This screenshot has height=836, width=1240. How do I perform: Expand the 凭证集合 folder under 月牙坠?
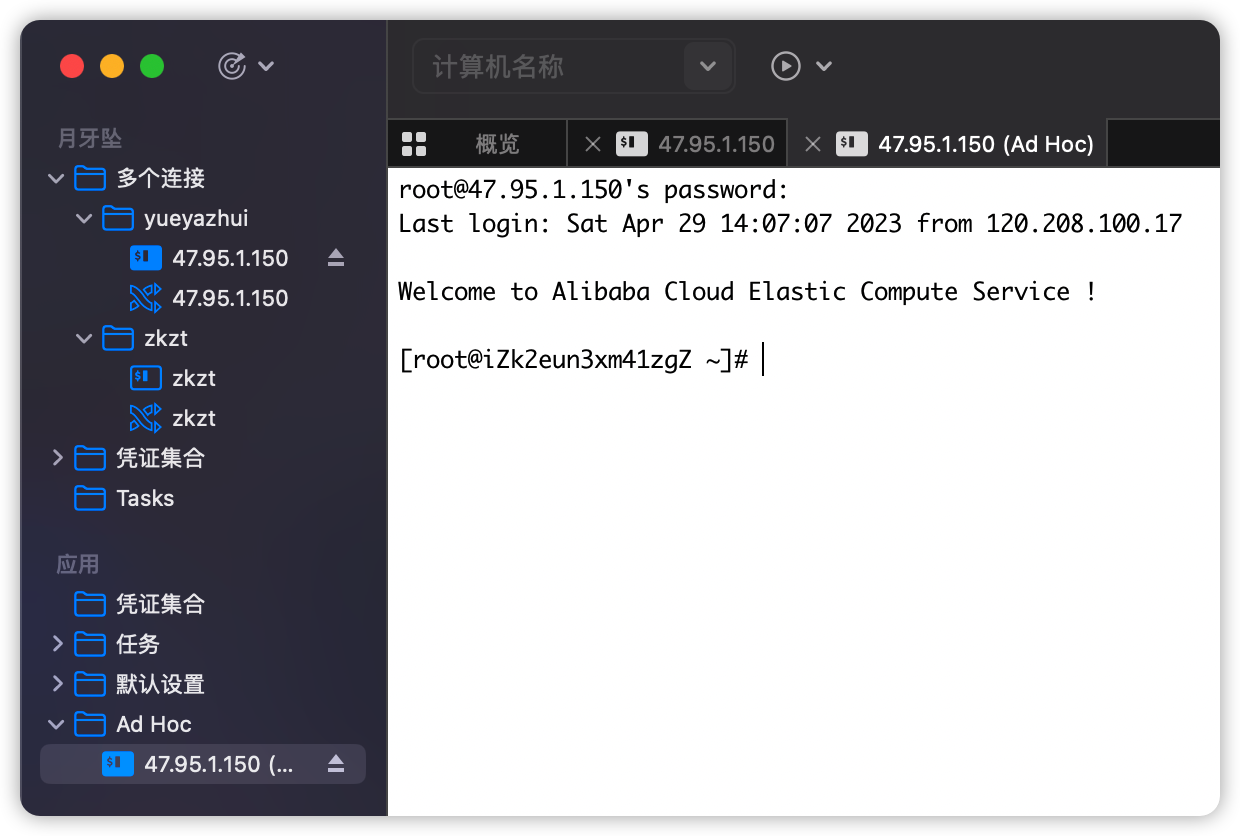57,458
